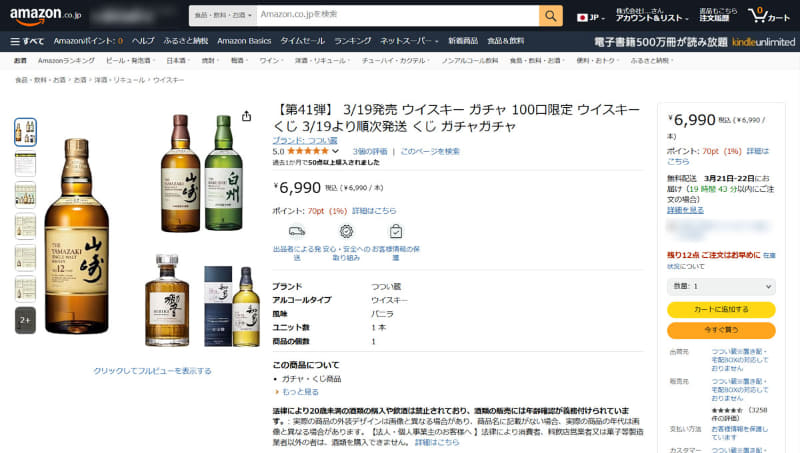Select the second product thumbnail
This screenshot has width=800, height=453.
coord(25,163)
